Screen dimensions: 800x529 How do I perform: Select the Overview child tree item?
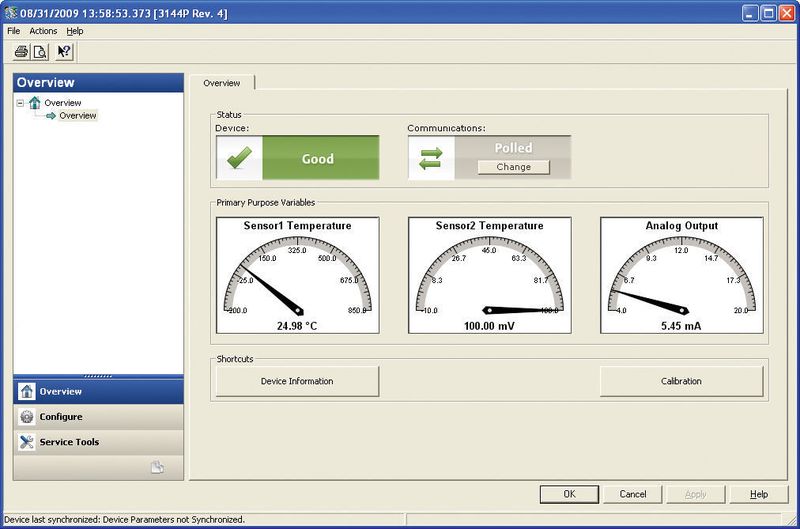tap(77, 116)
